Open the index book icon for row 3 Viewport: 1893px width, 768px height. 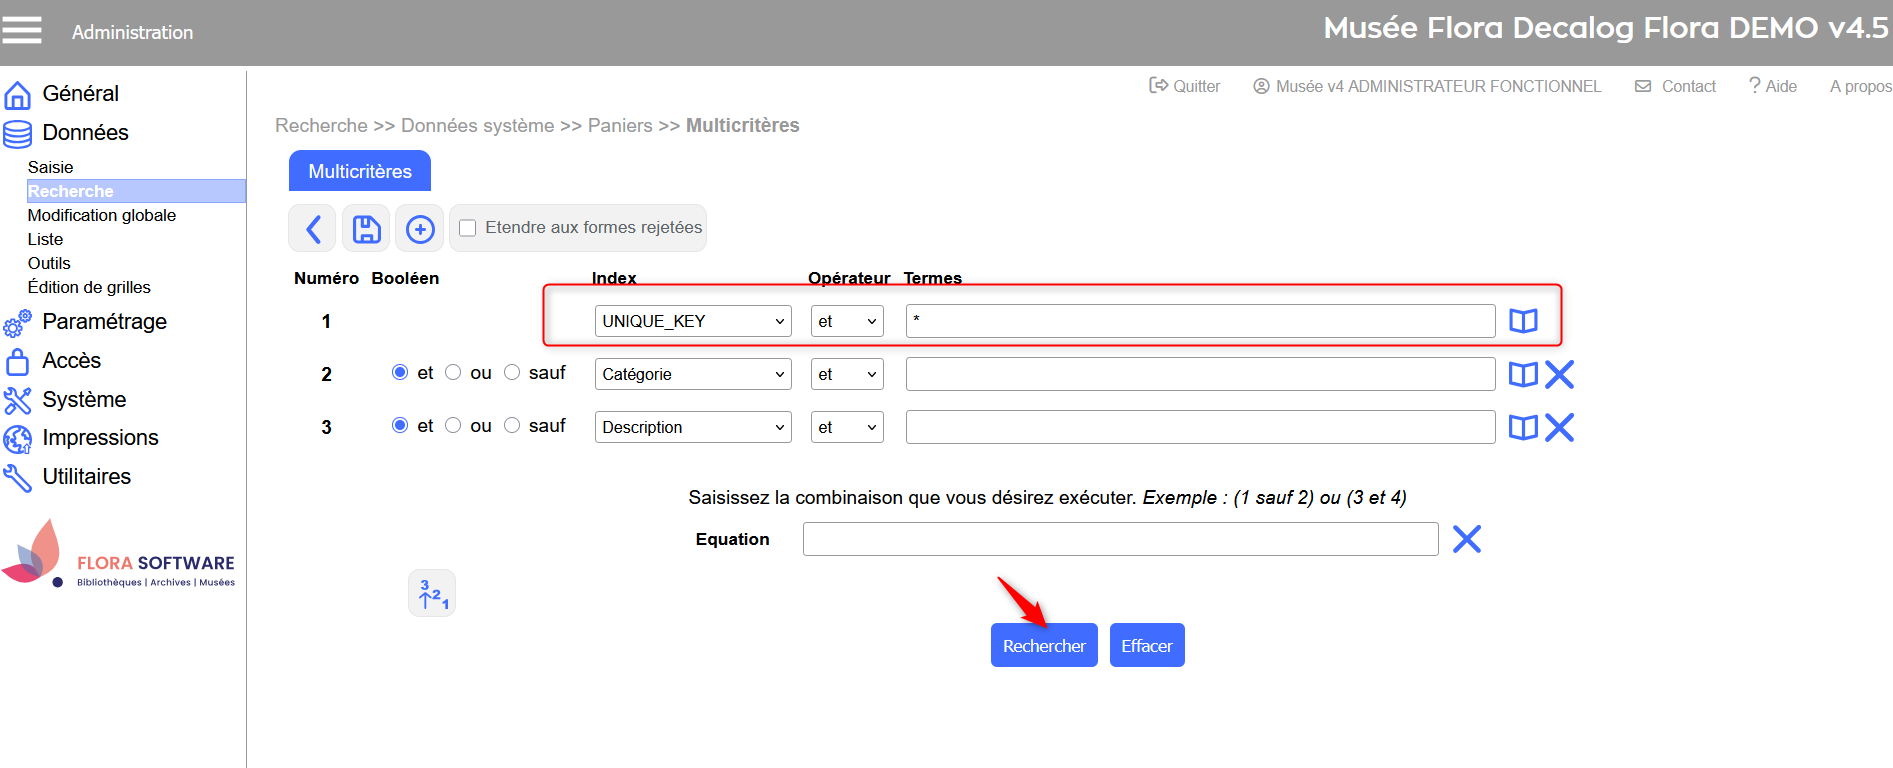tap(1523, 428)
